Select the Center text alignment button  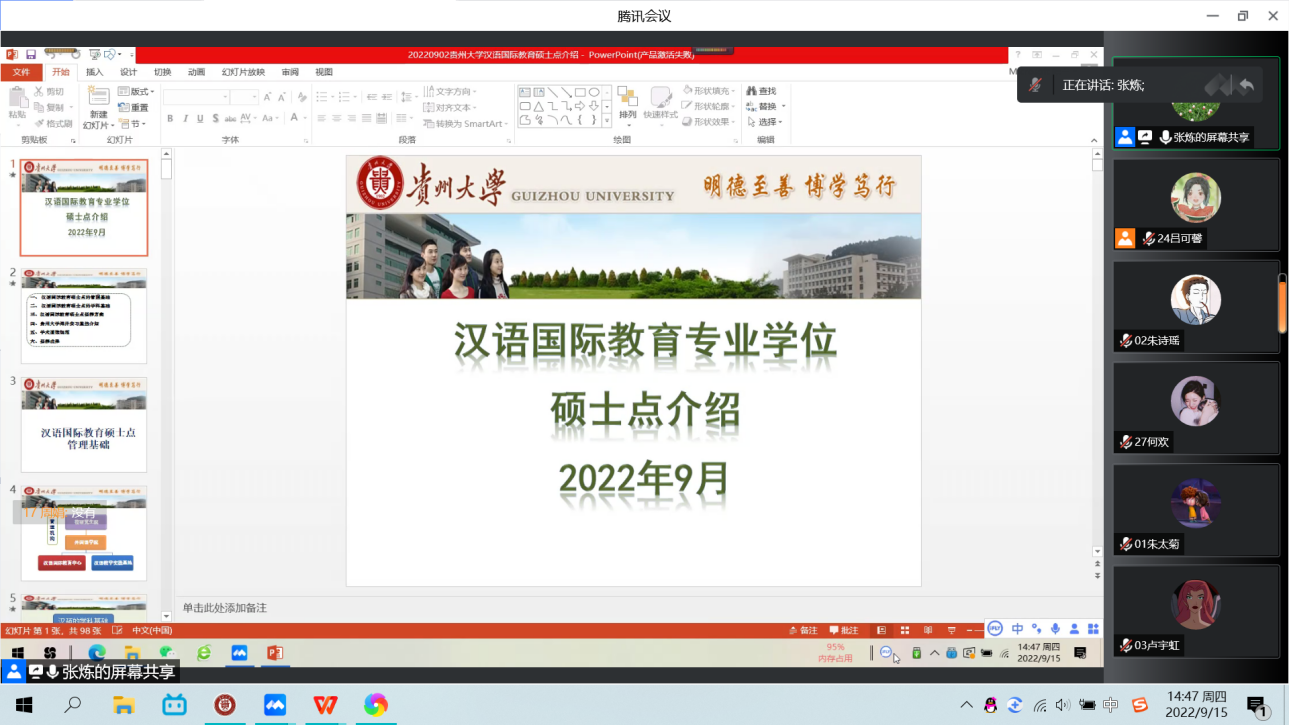pos(336,118)
